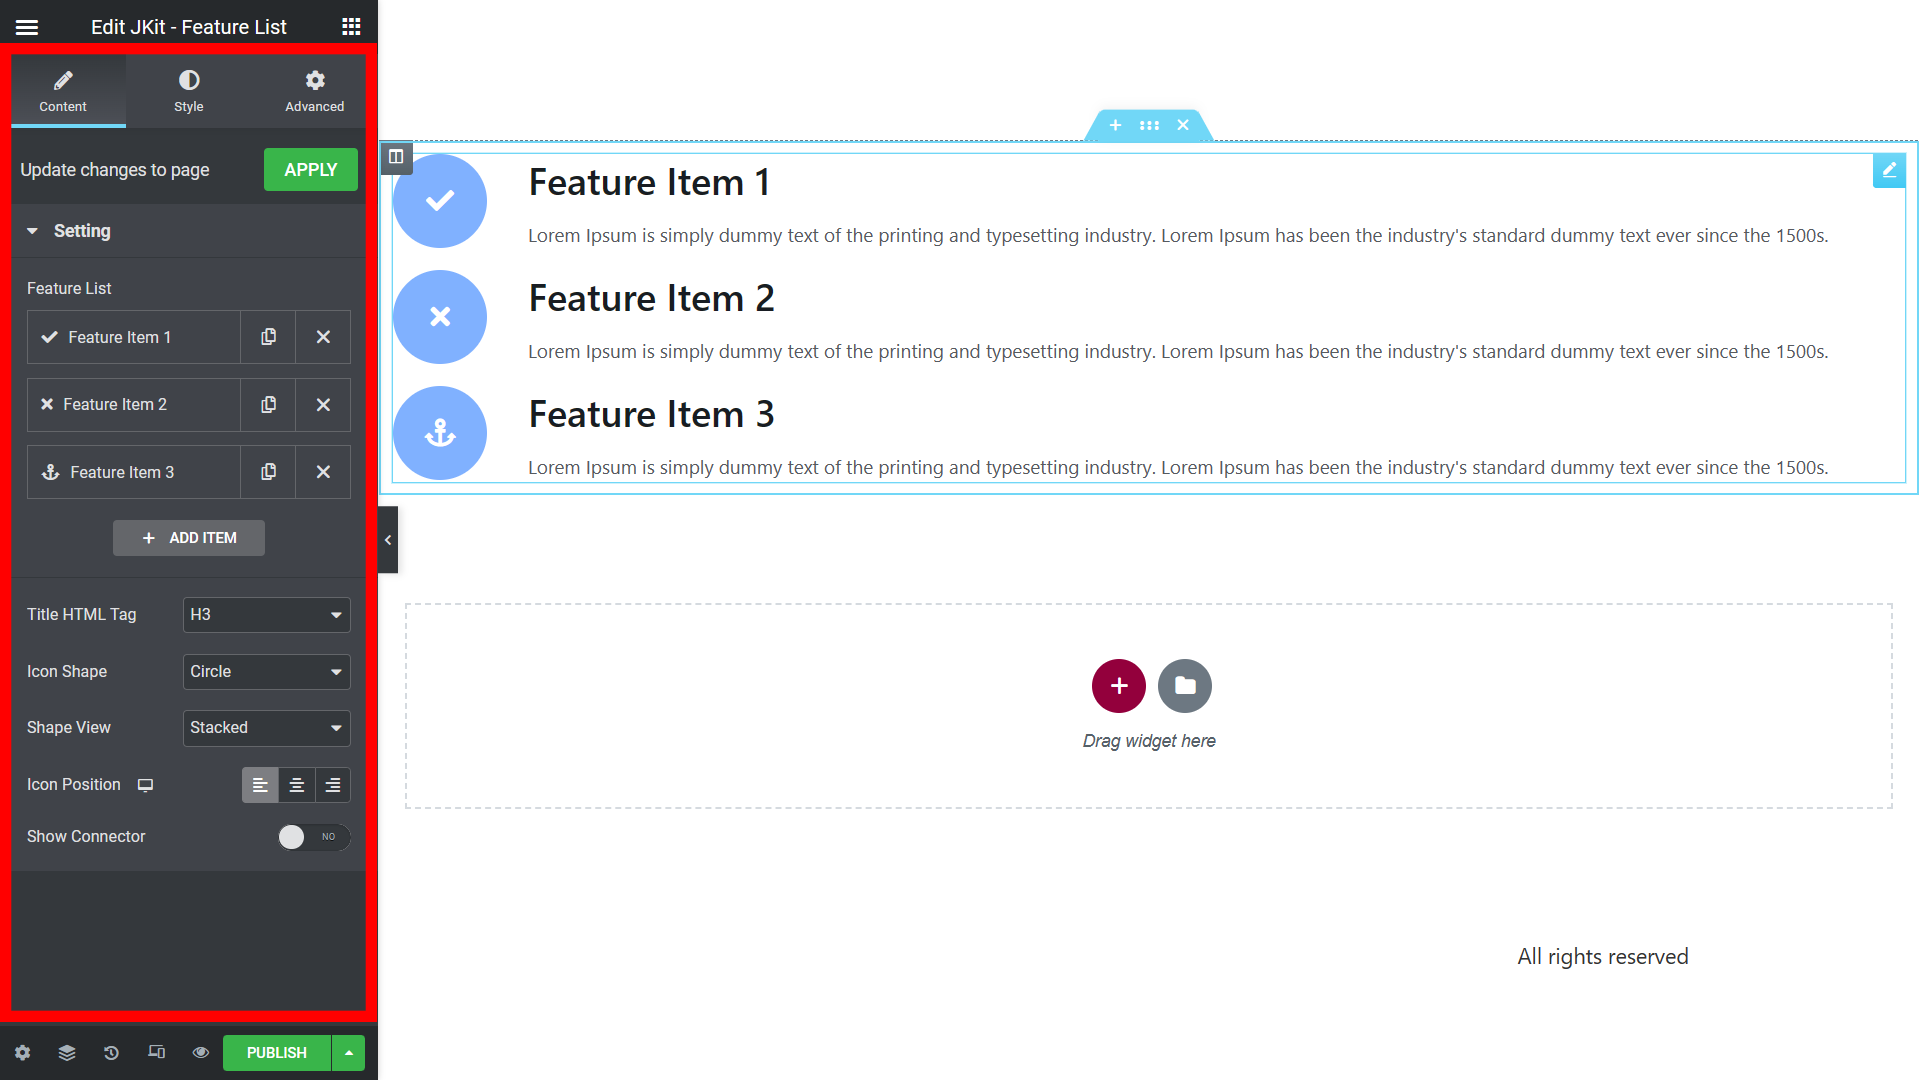Open Feature Item 2 in the list
This screenshot has width=1920, height=1080.
(x=133, y=405)
